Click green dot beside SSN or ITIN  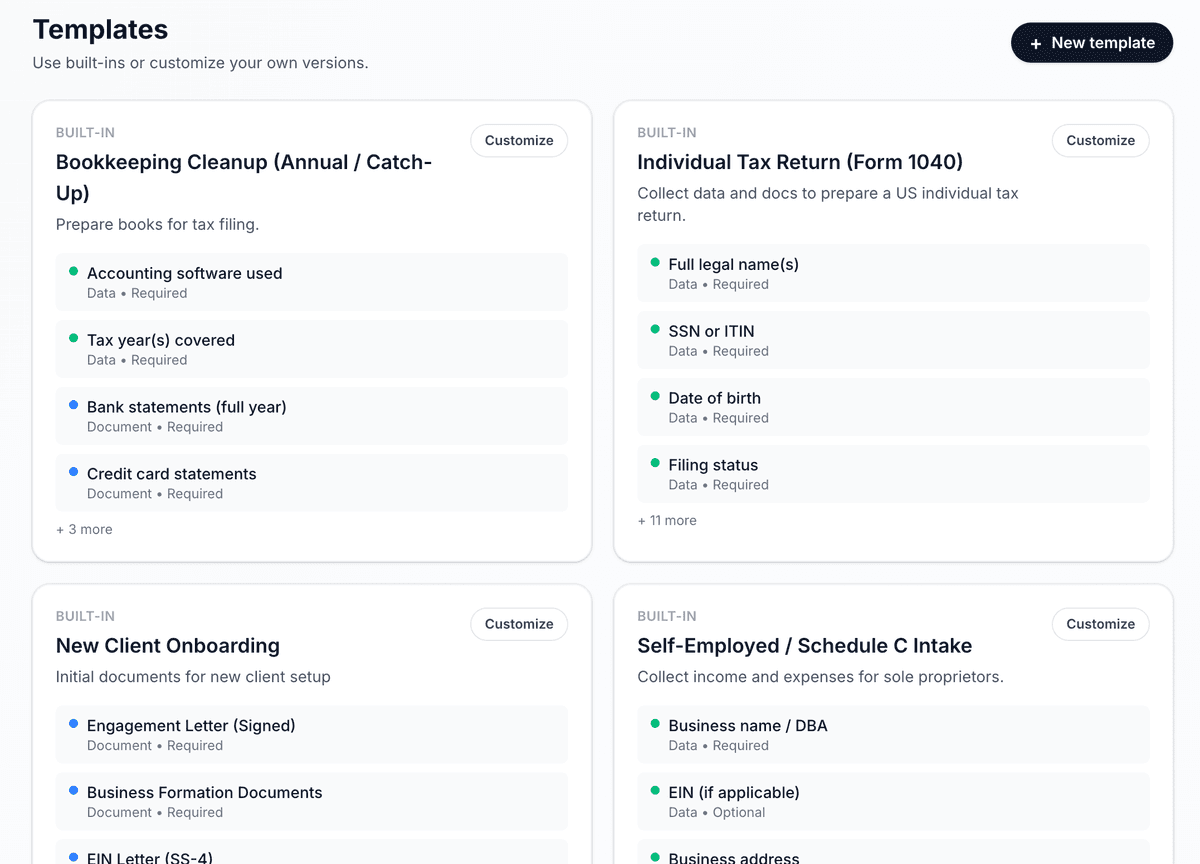655,330
